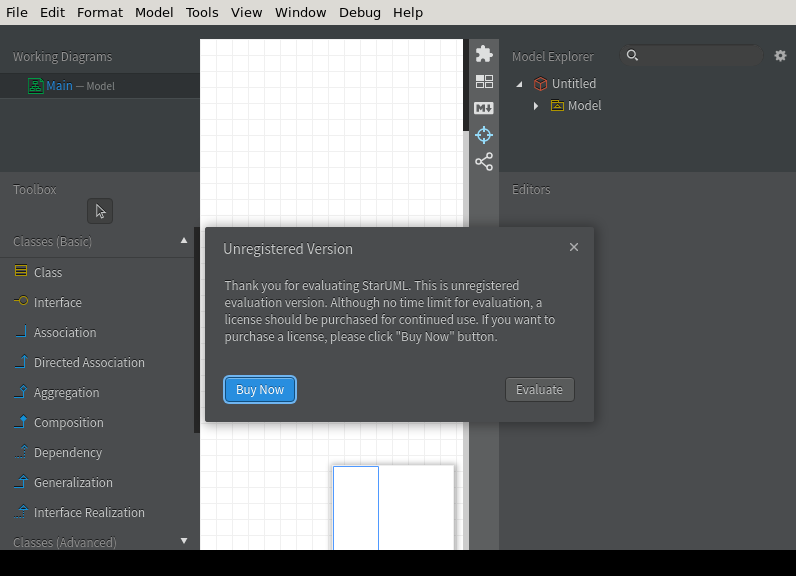The image size is (796, 576).
Task: Click the vertical diagram scrollbar
Action: (466, 85)
